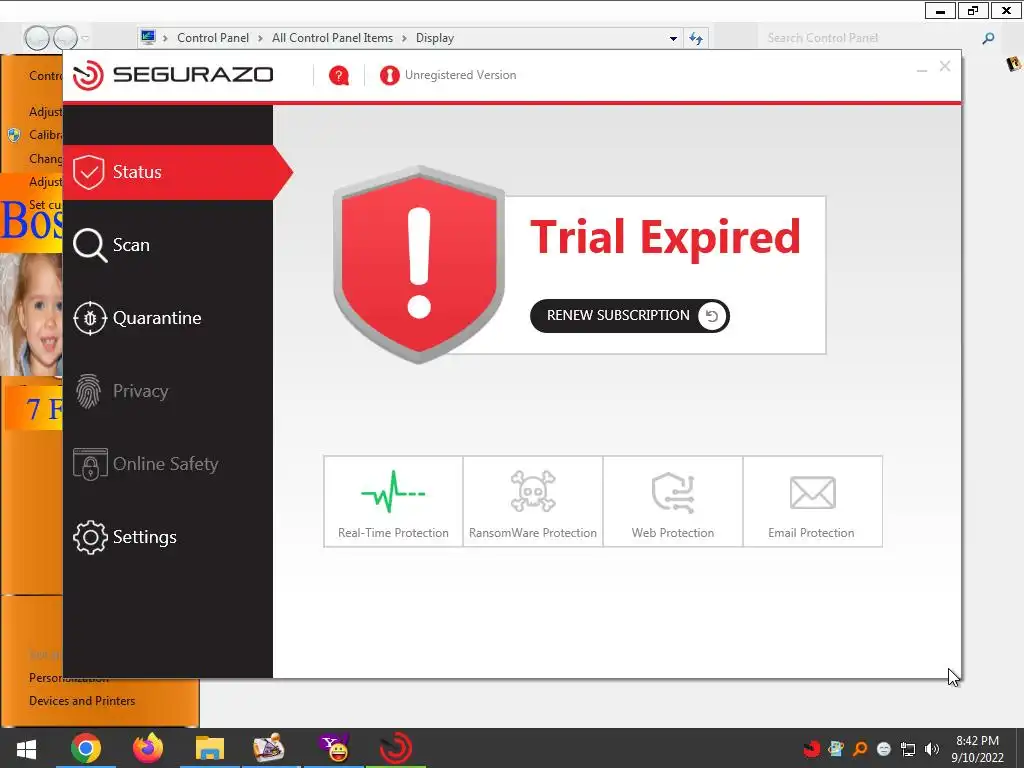Click the search magnifier in Control Panel
The width and height of the screenshot is (1024, 768).
(988, 39)
